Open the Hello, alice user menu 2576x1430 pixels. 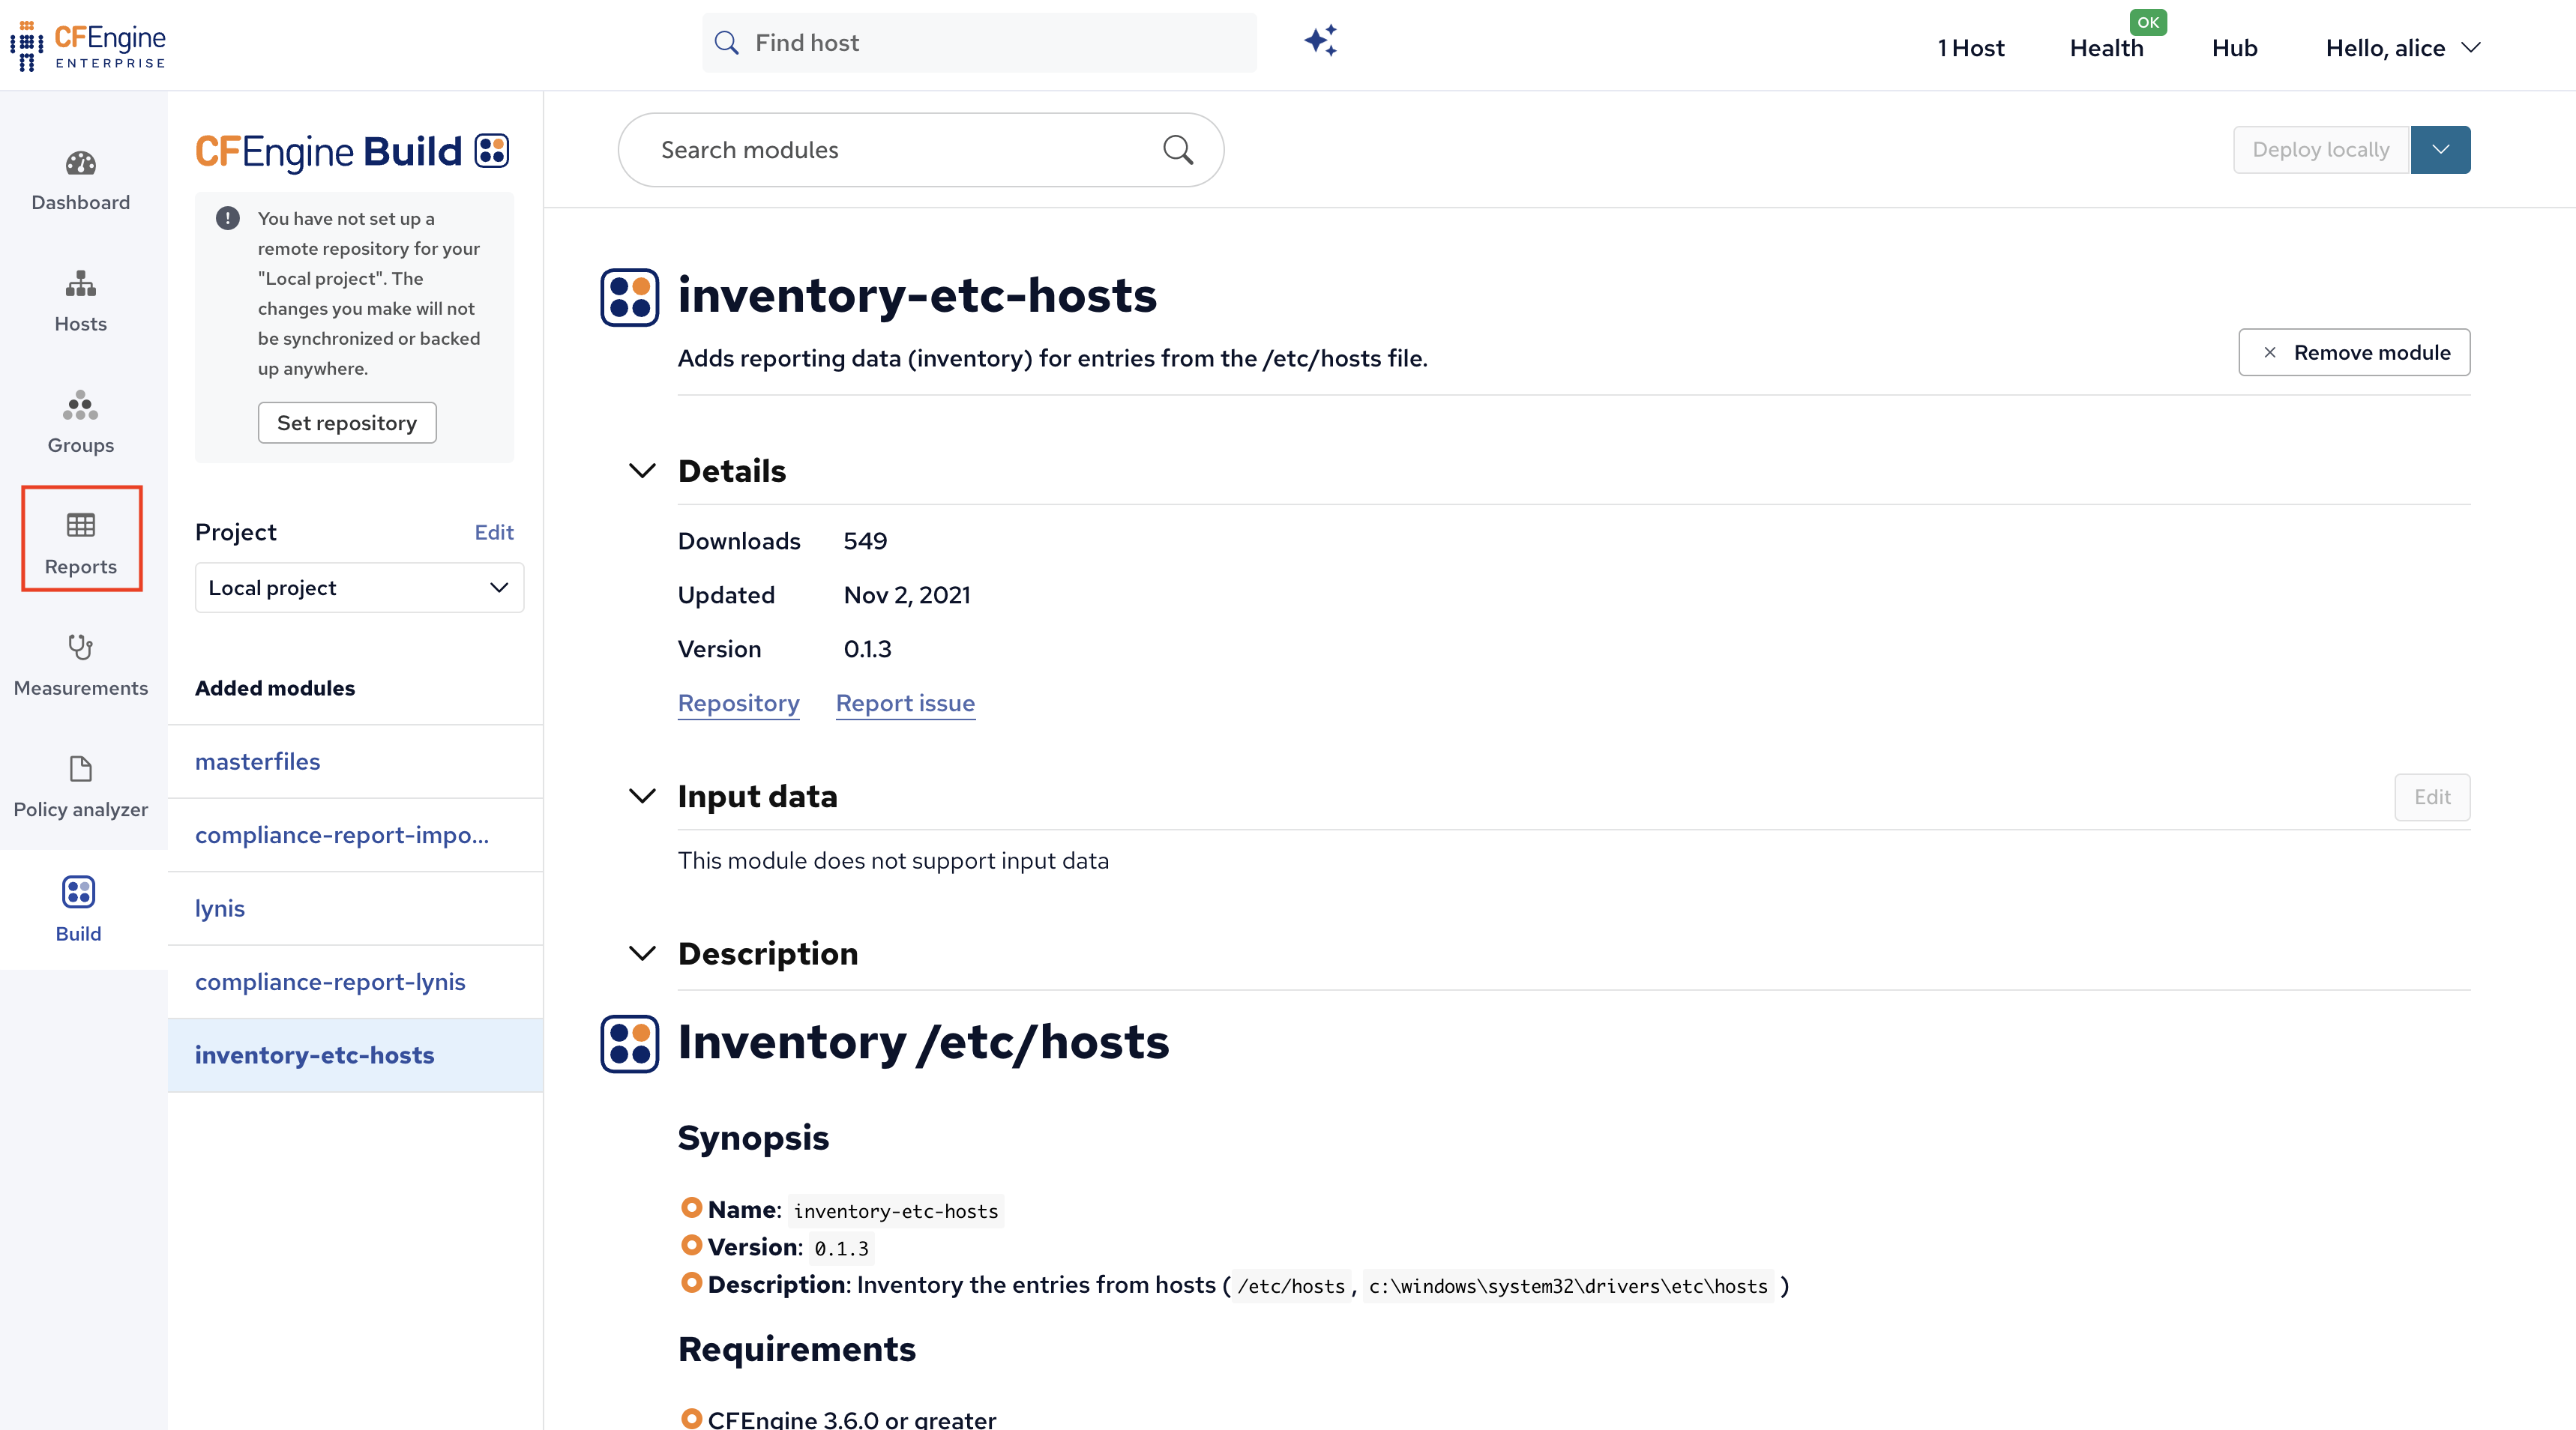point(2403,48)
